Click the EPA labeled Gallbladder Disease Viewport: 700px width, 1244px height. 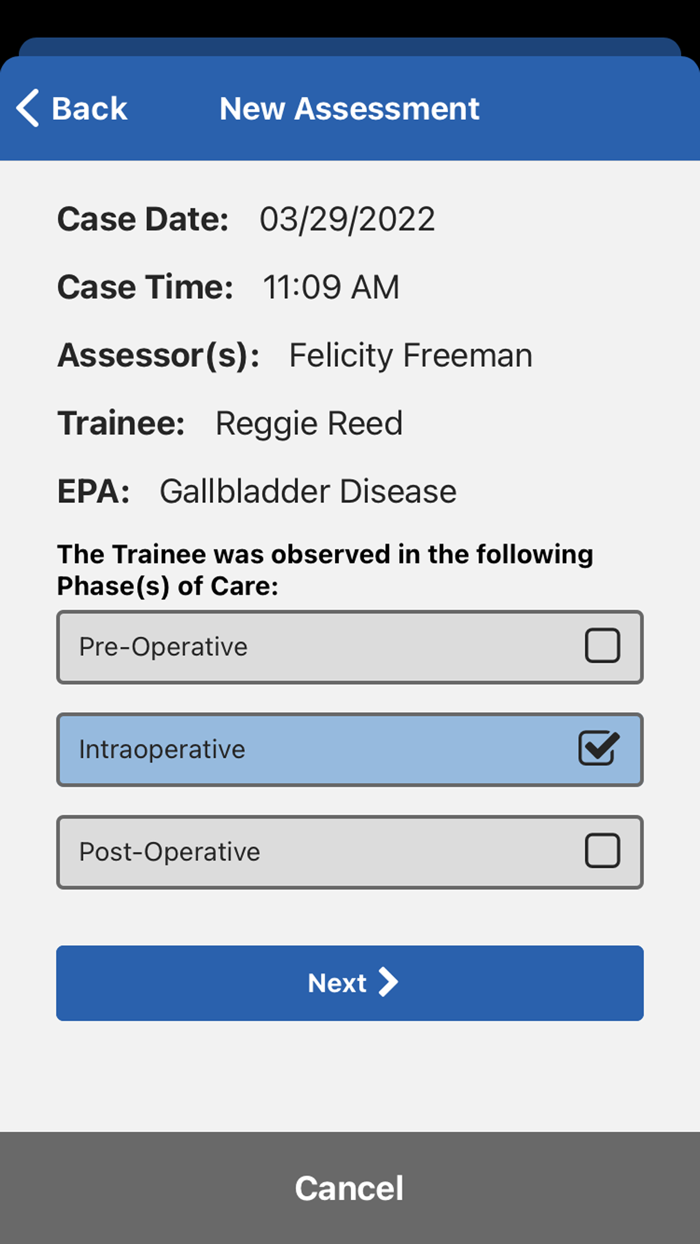306,491
